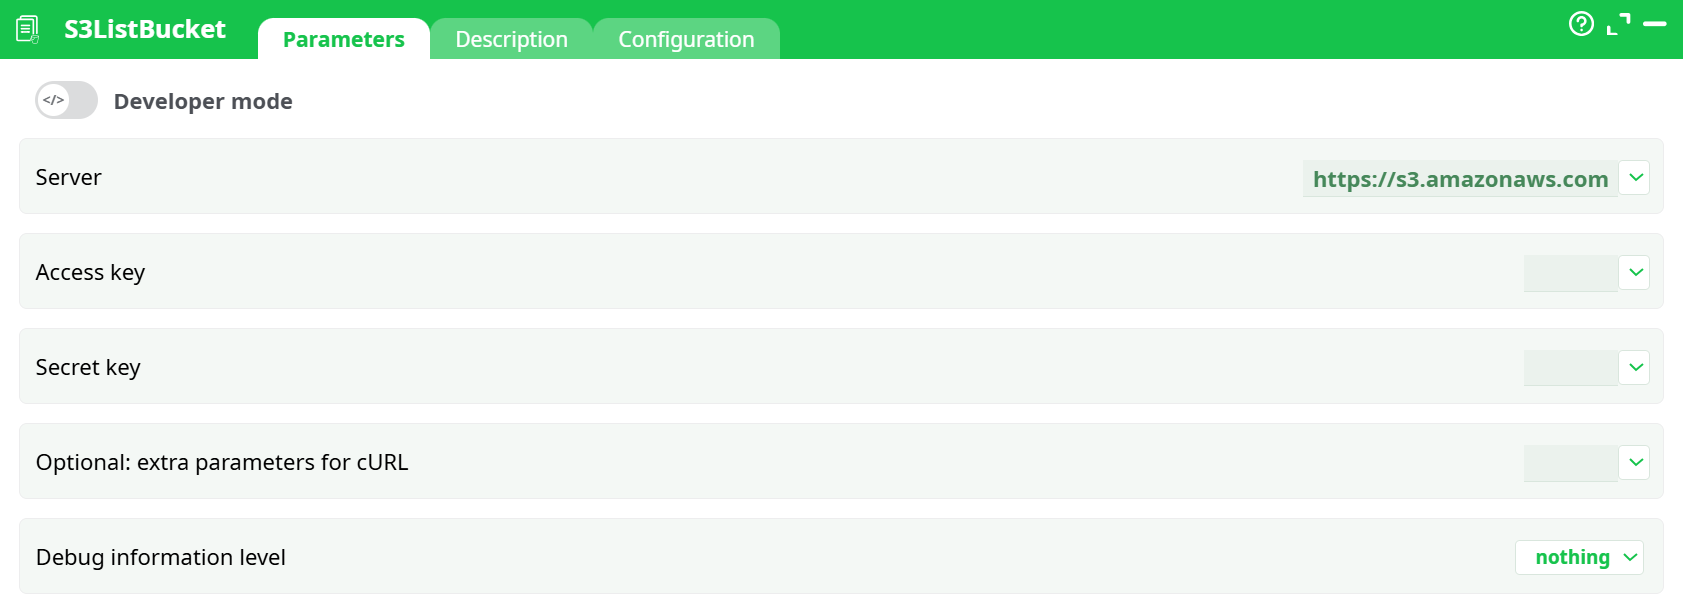Click the Server label

point(69,177)
